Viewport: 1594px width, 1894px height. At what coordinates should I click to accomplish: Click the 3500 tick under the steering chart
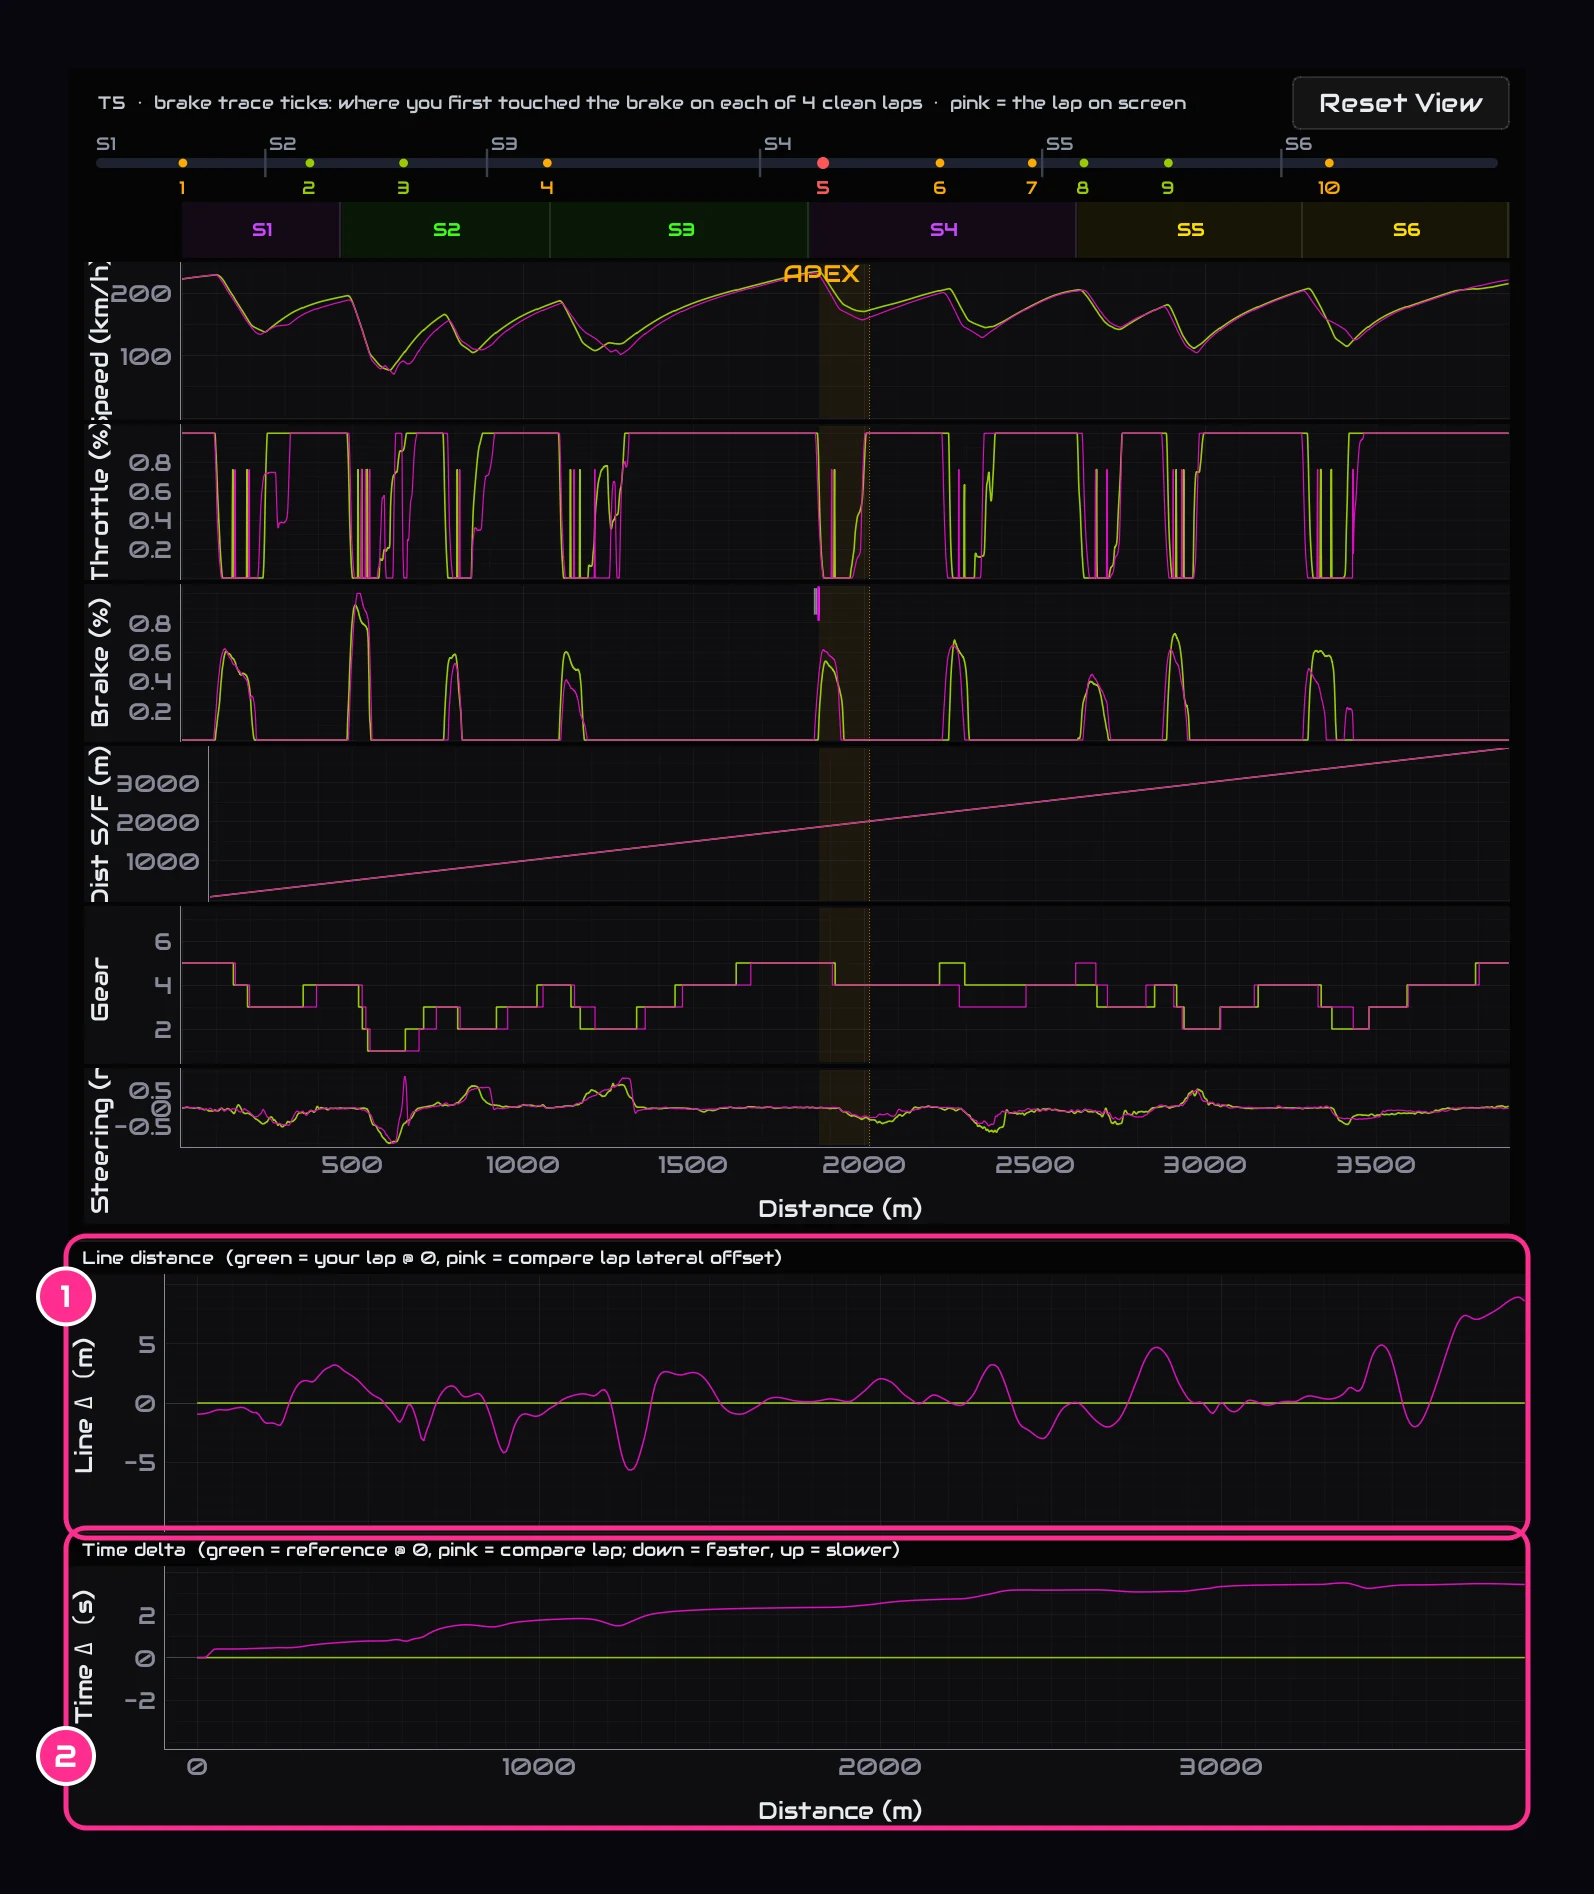[1375, 1165]
